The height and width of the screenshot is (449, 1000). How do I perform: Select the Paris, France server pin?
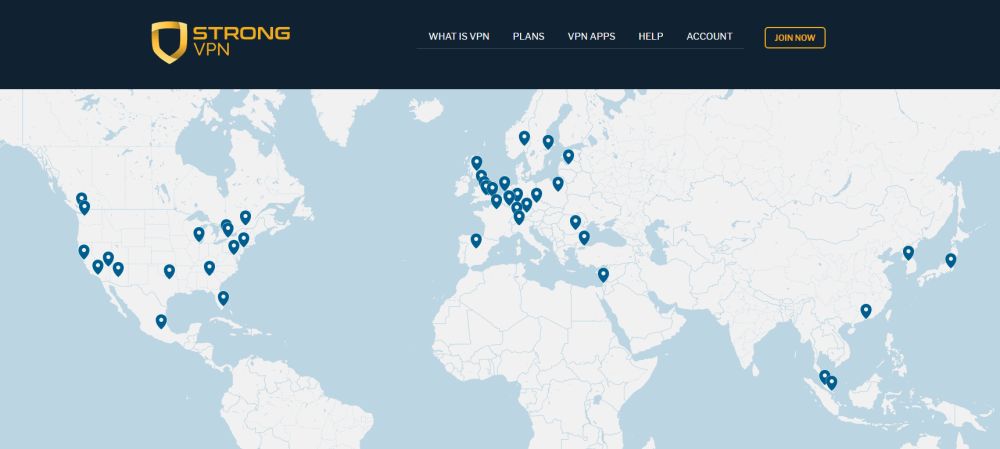[x=496, y=201]
